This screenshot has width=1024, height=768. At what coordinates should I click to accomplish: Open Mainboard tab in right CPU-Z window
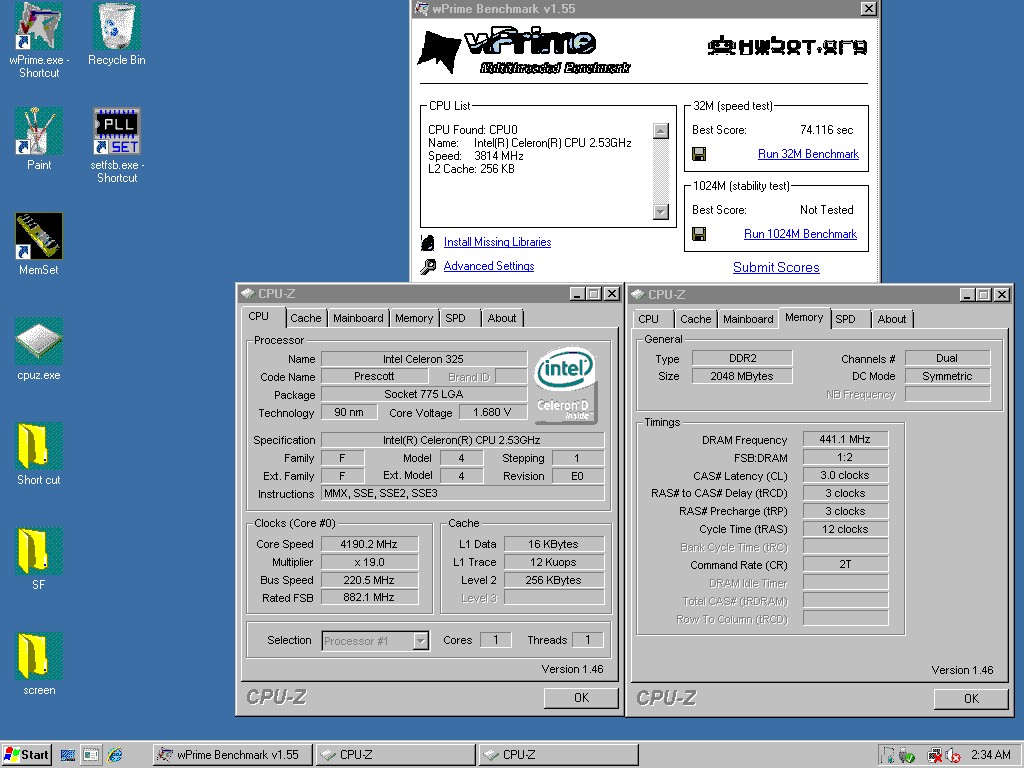[748, 319]
